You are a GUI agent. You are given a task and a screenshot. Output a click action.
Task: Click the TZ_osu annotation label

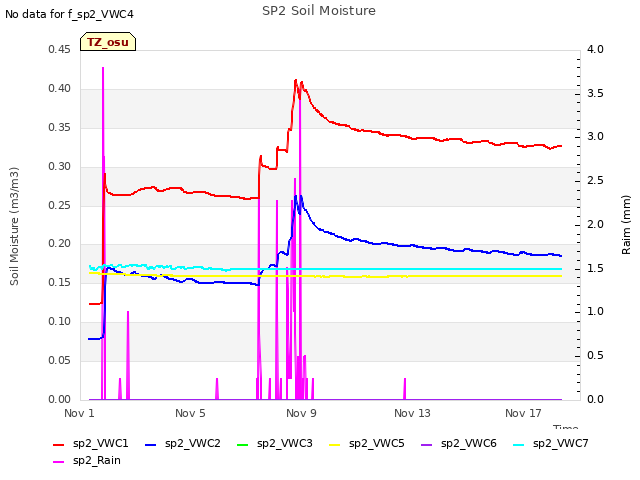click(x=108, y=42)
